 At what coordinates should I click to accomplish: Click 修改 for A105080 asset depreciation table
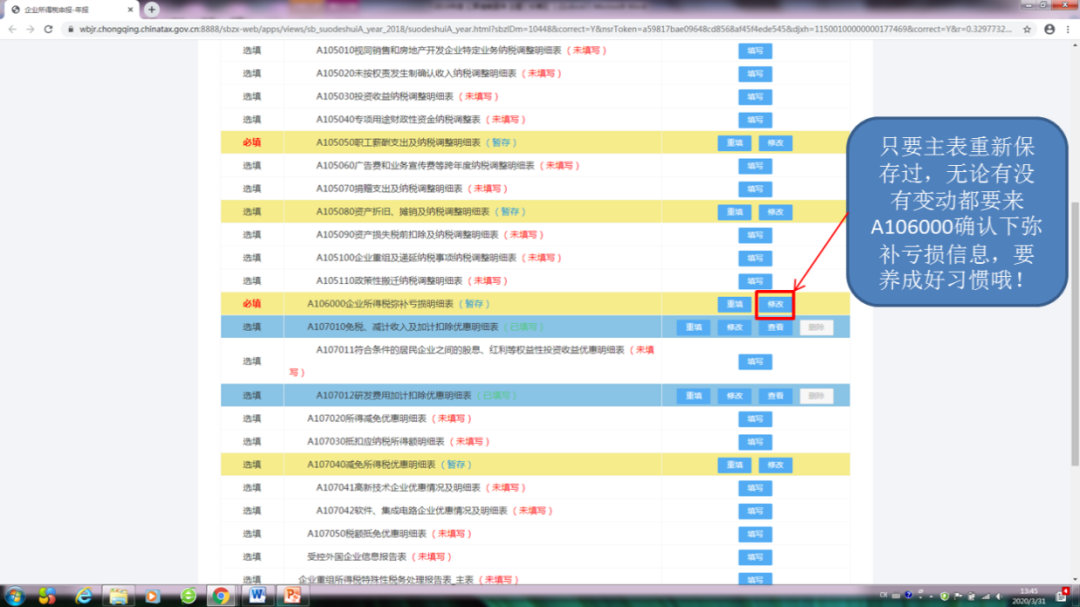[775, 212]
